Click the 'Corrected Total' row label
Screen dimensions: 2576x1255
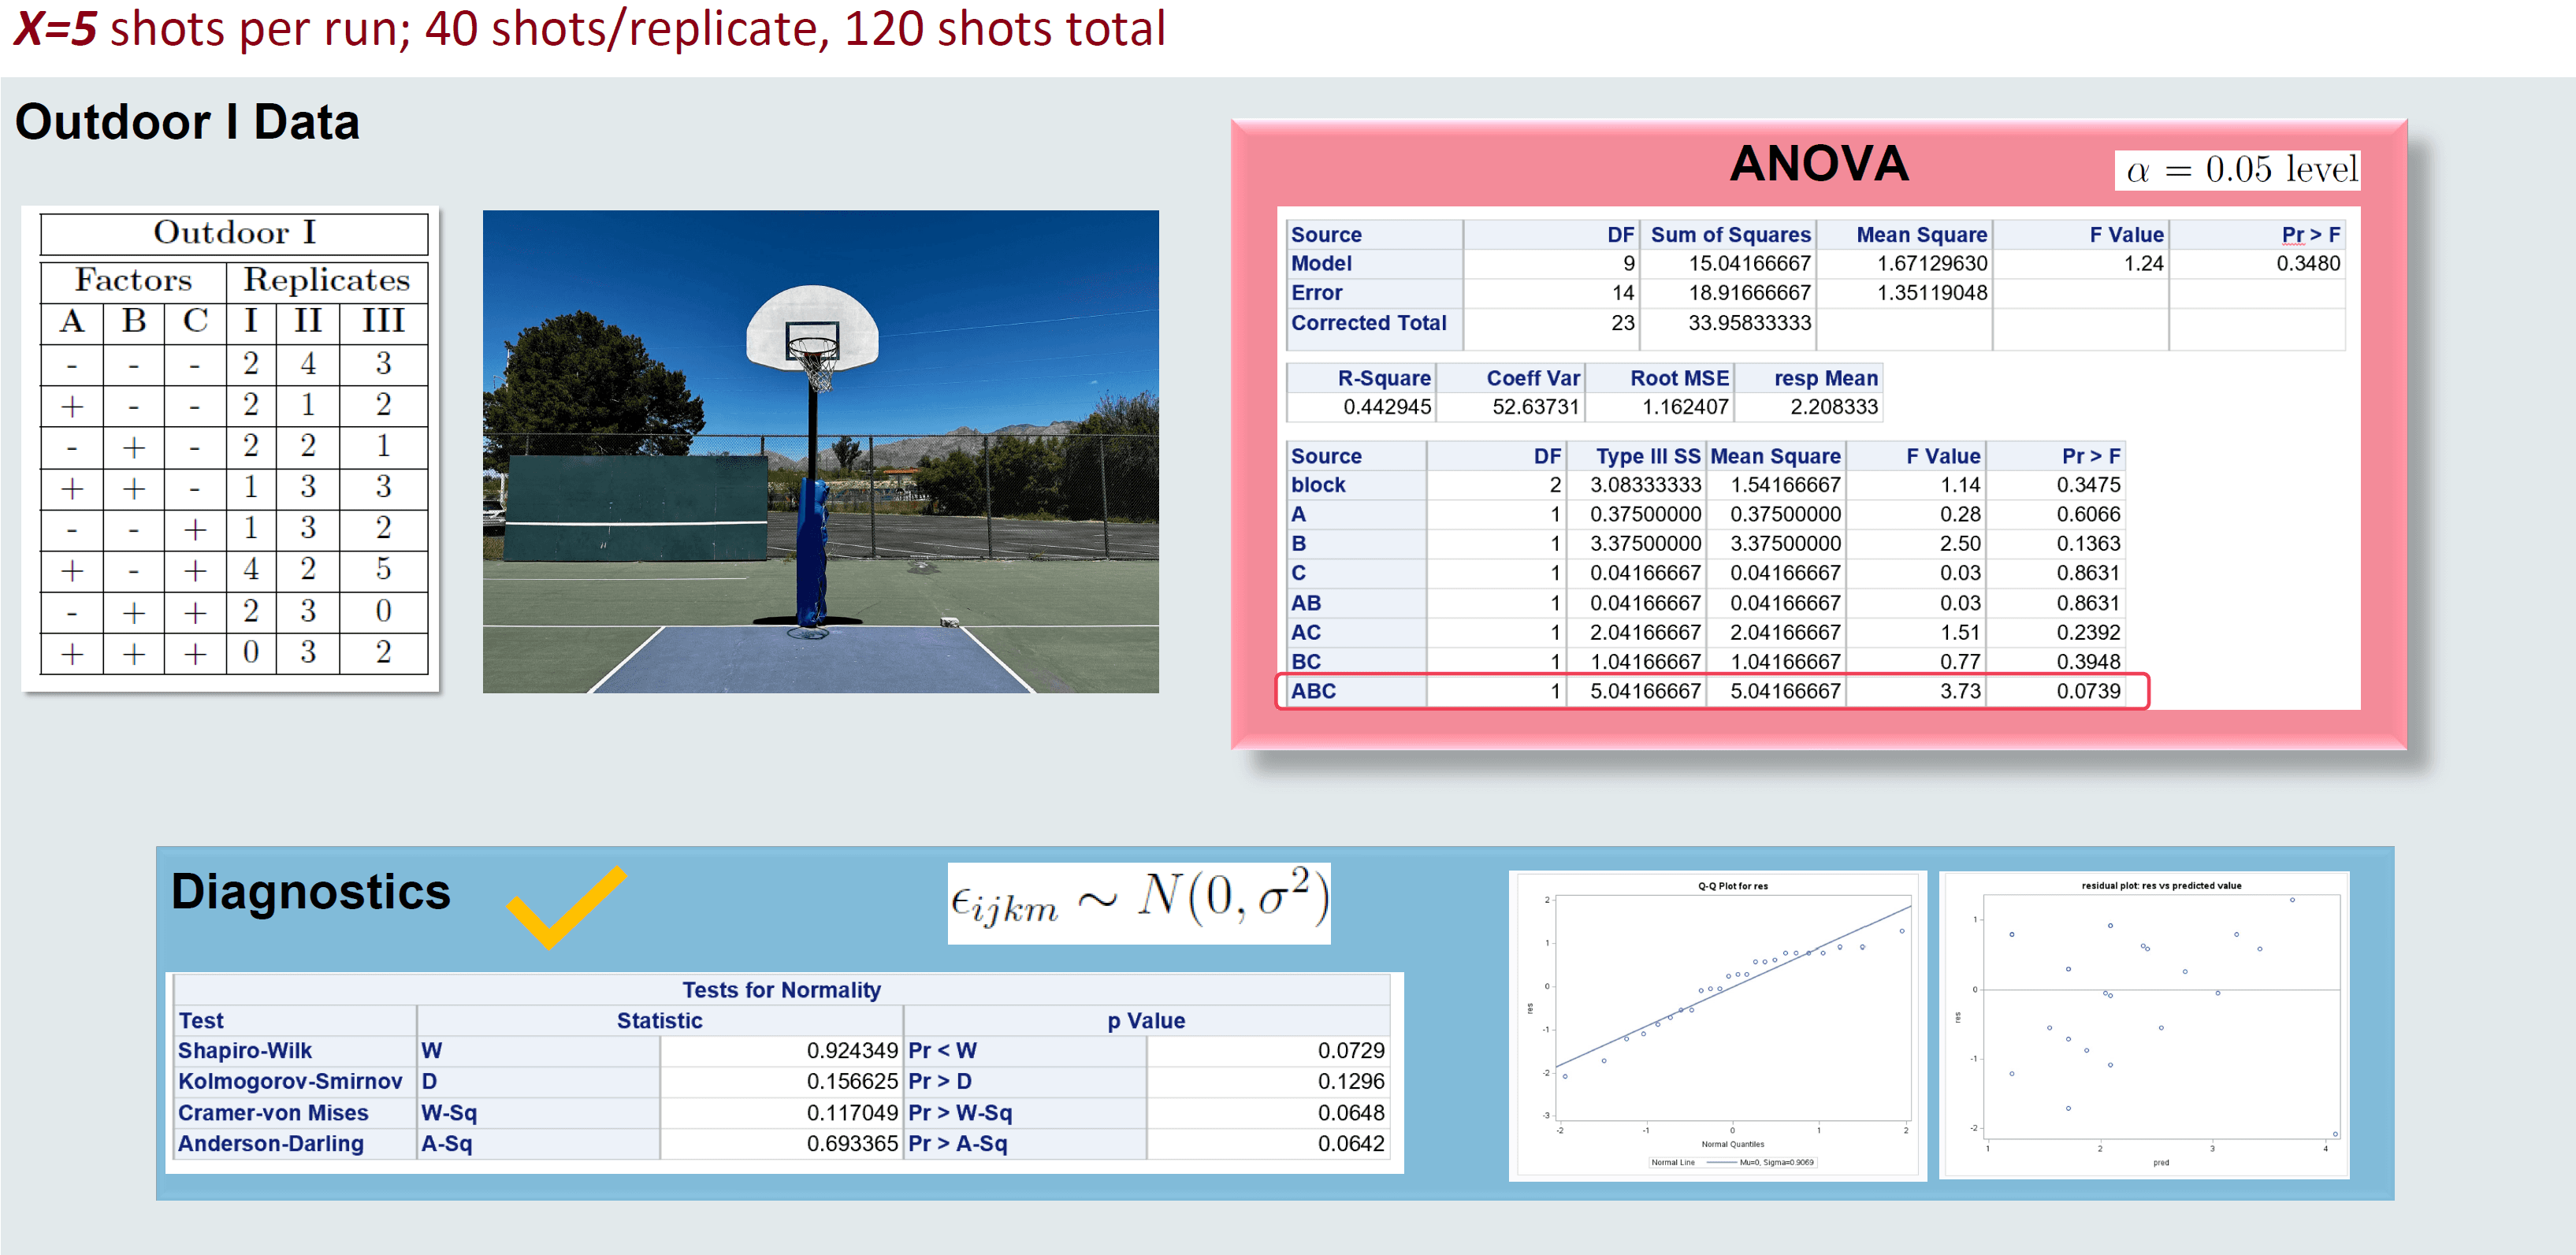[1368, 323]
